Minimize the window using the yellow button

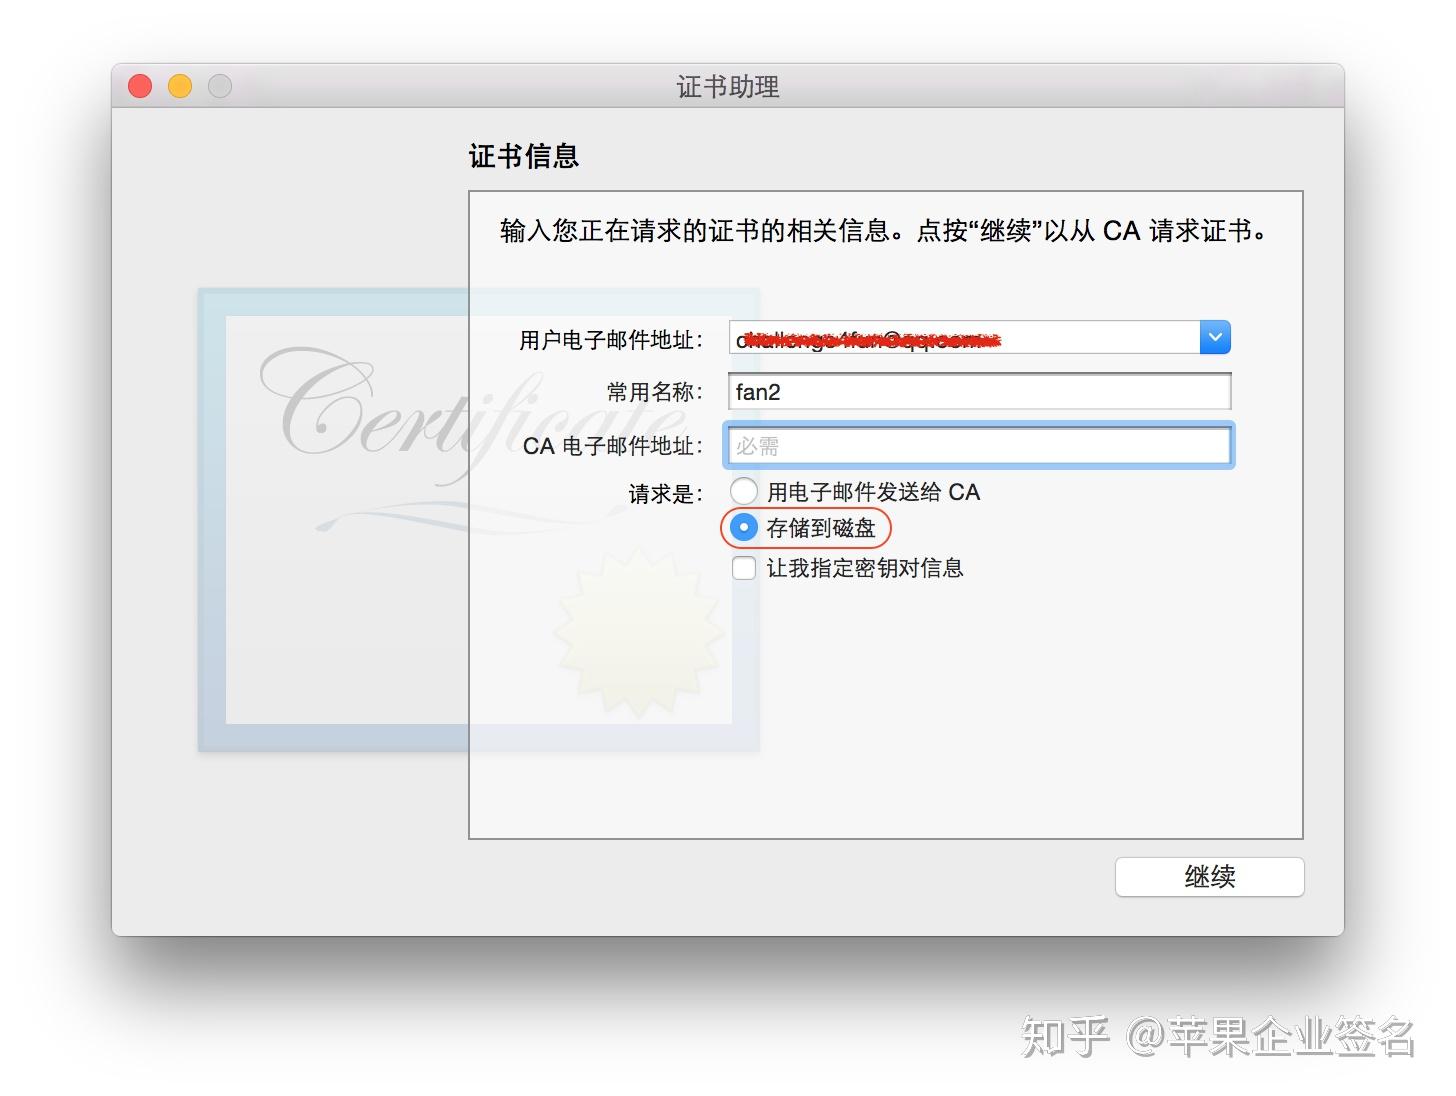pos(180,86)
